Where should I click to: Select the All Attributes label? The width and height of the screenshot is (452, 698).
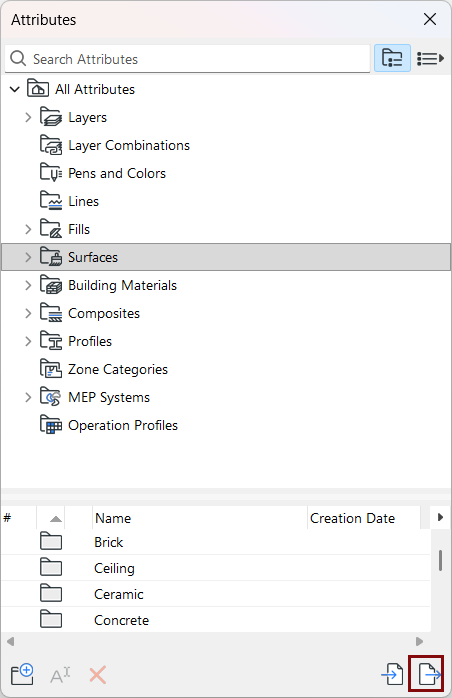[95, 89]
